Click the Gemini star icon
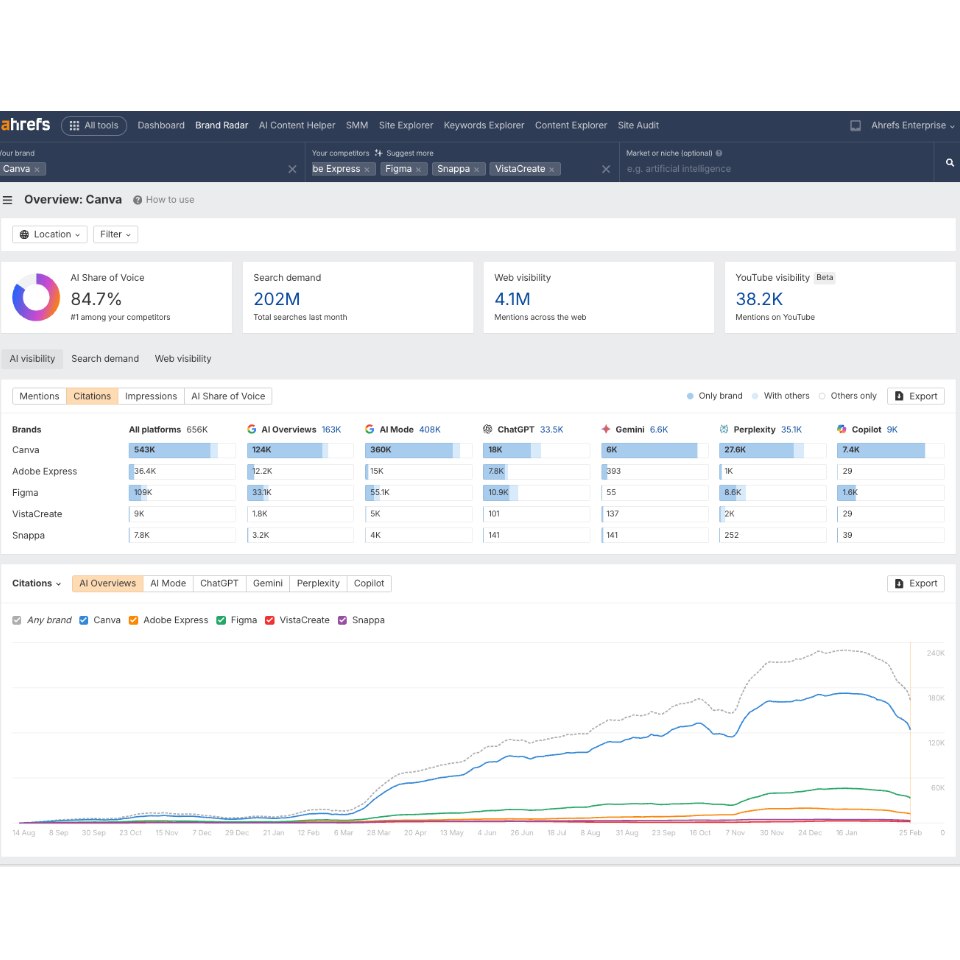This screenshot has width=960, height=960. pyautogui.click(x=606, y=429)
